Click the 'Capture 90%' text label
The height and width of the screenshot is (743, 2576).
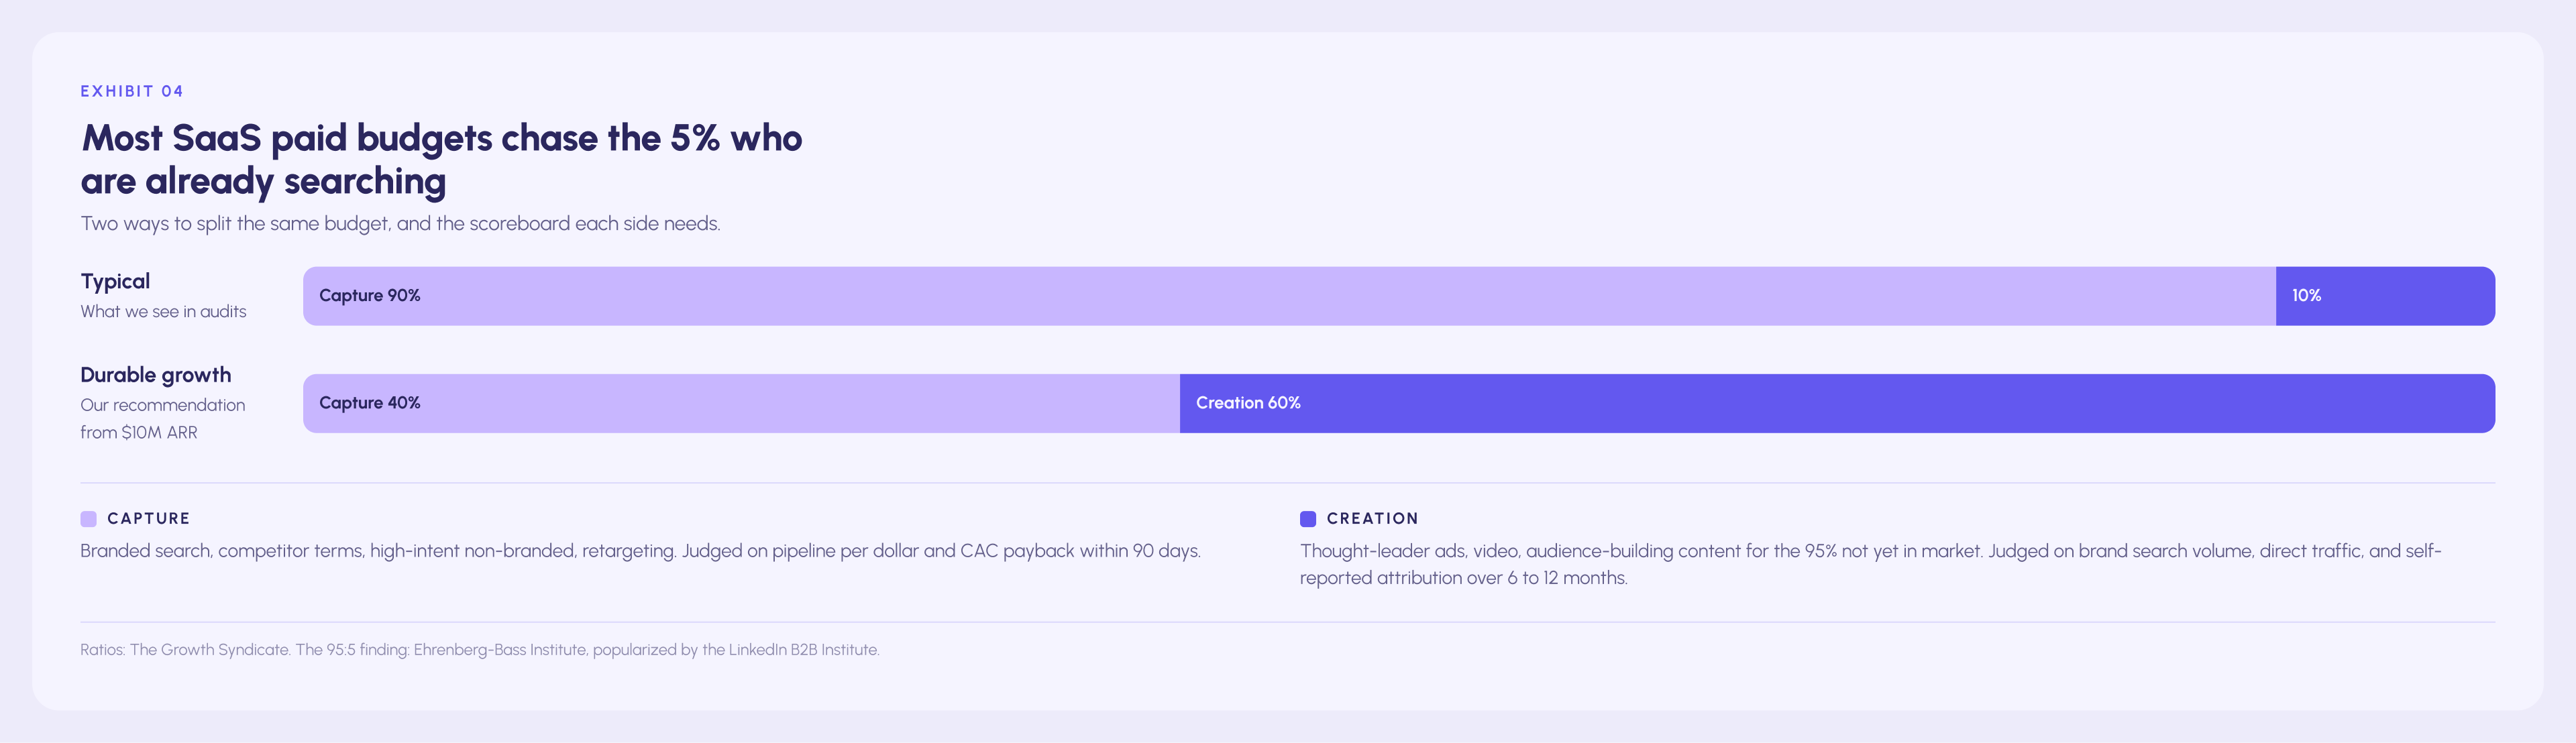pyautogui.click(x=369, y=296)
